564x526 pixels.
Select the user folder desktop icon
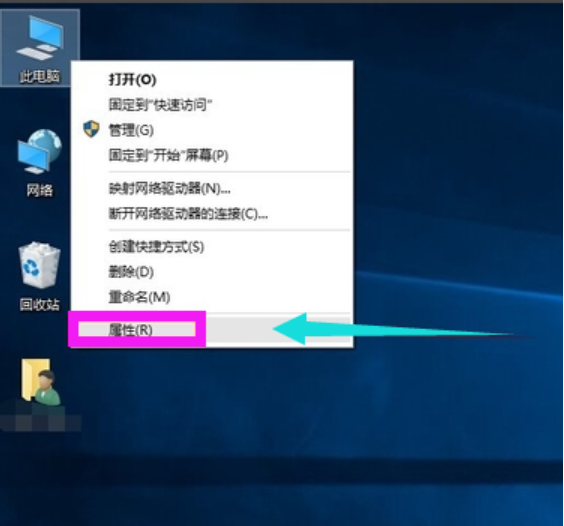coord(40,382)
